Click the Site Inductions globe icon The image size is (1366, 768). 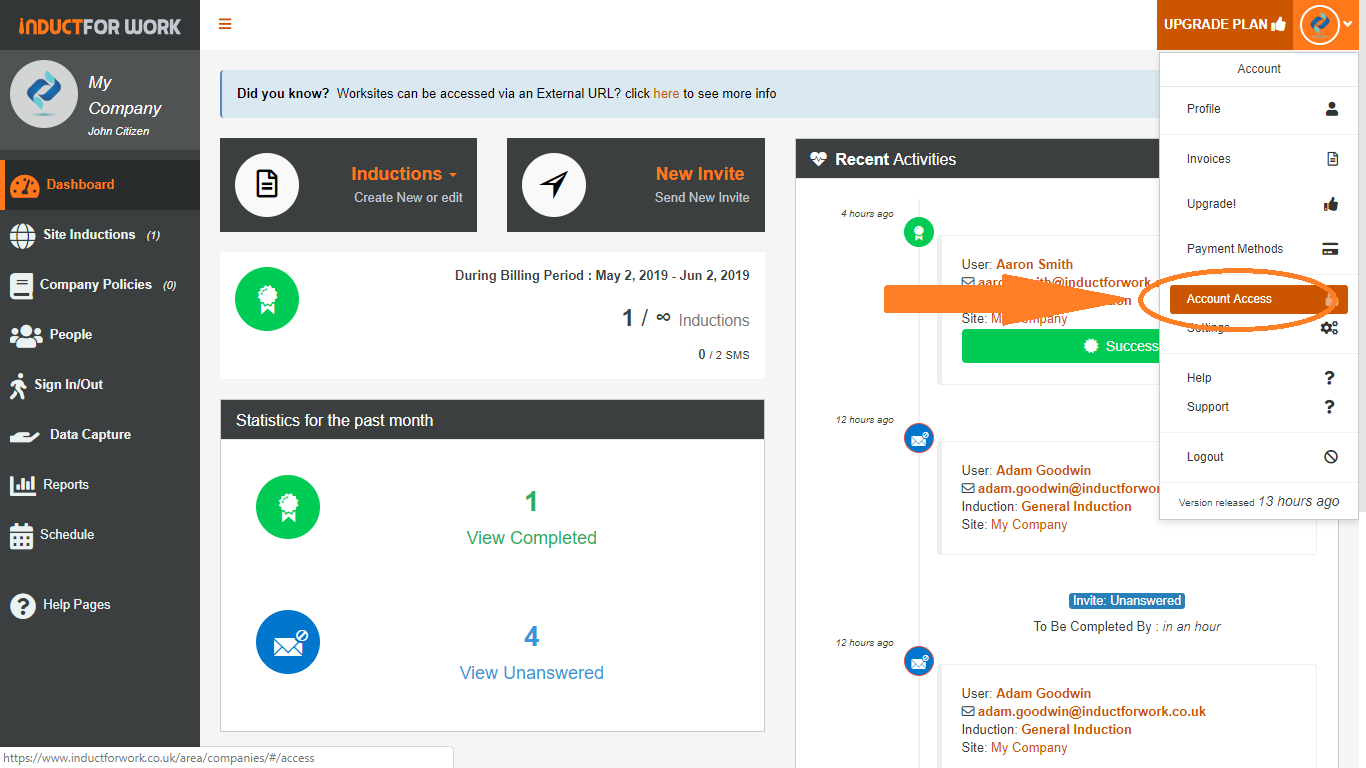click(x=22, y=235)
